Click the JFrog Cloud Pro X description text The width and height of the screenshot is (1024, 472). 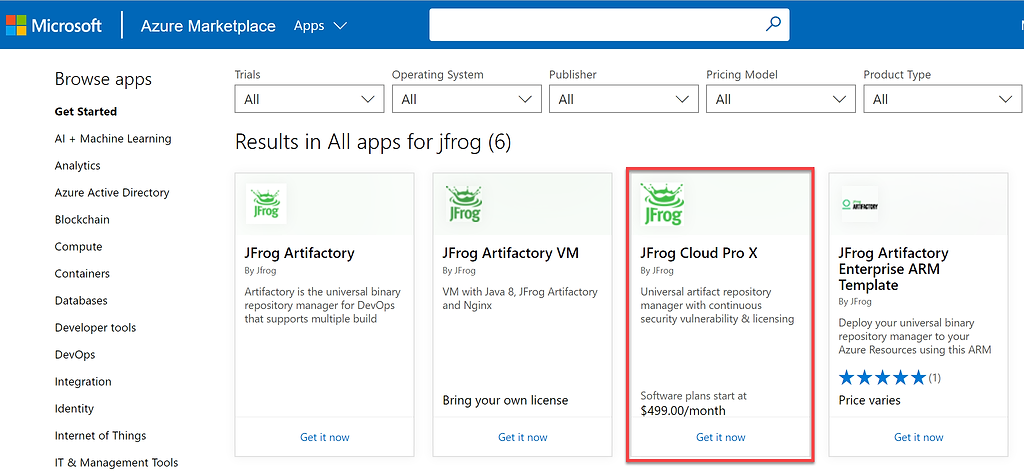pyautogui.click(x=717, y=305)
